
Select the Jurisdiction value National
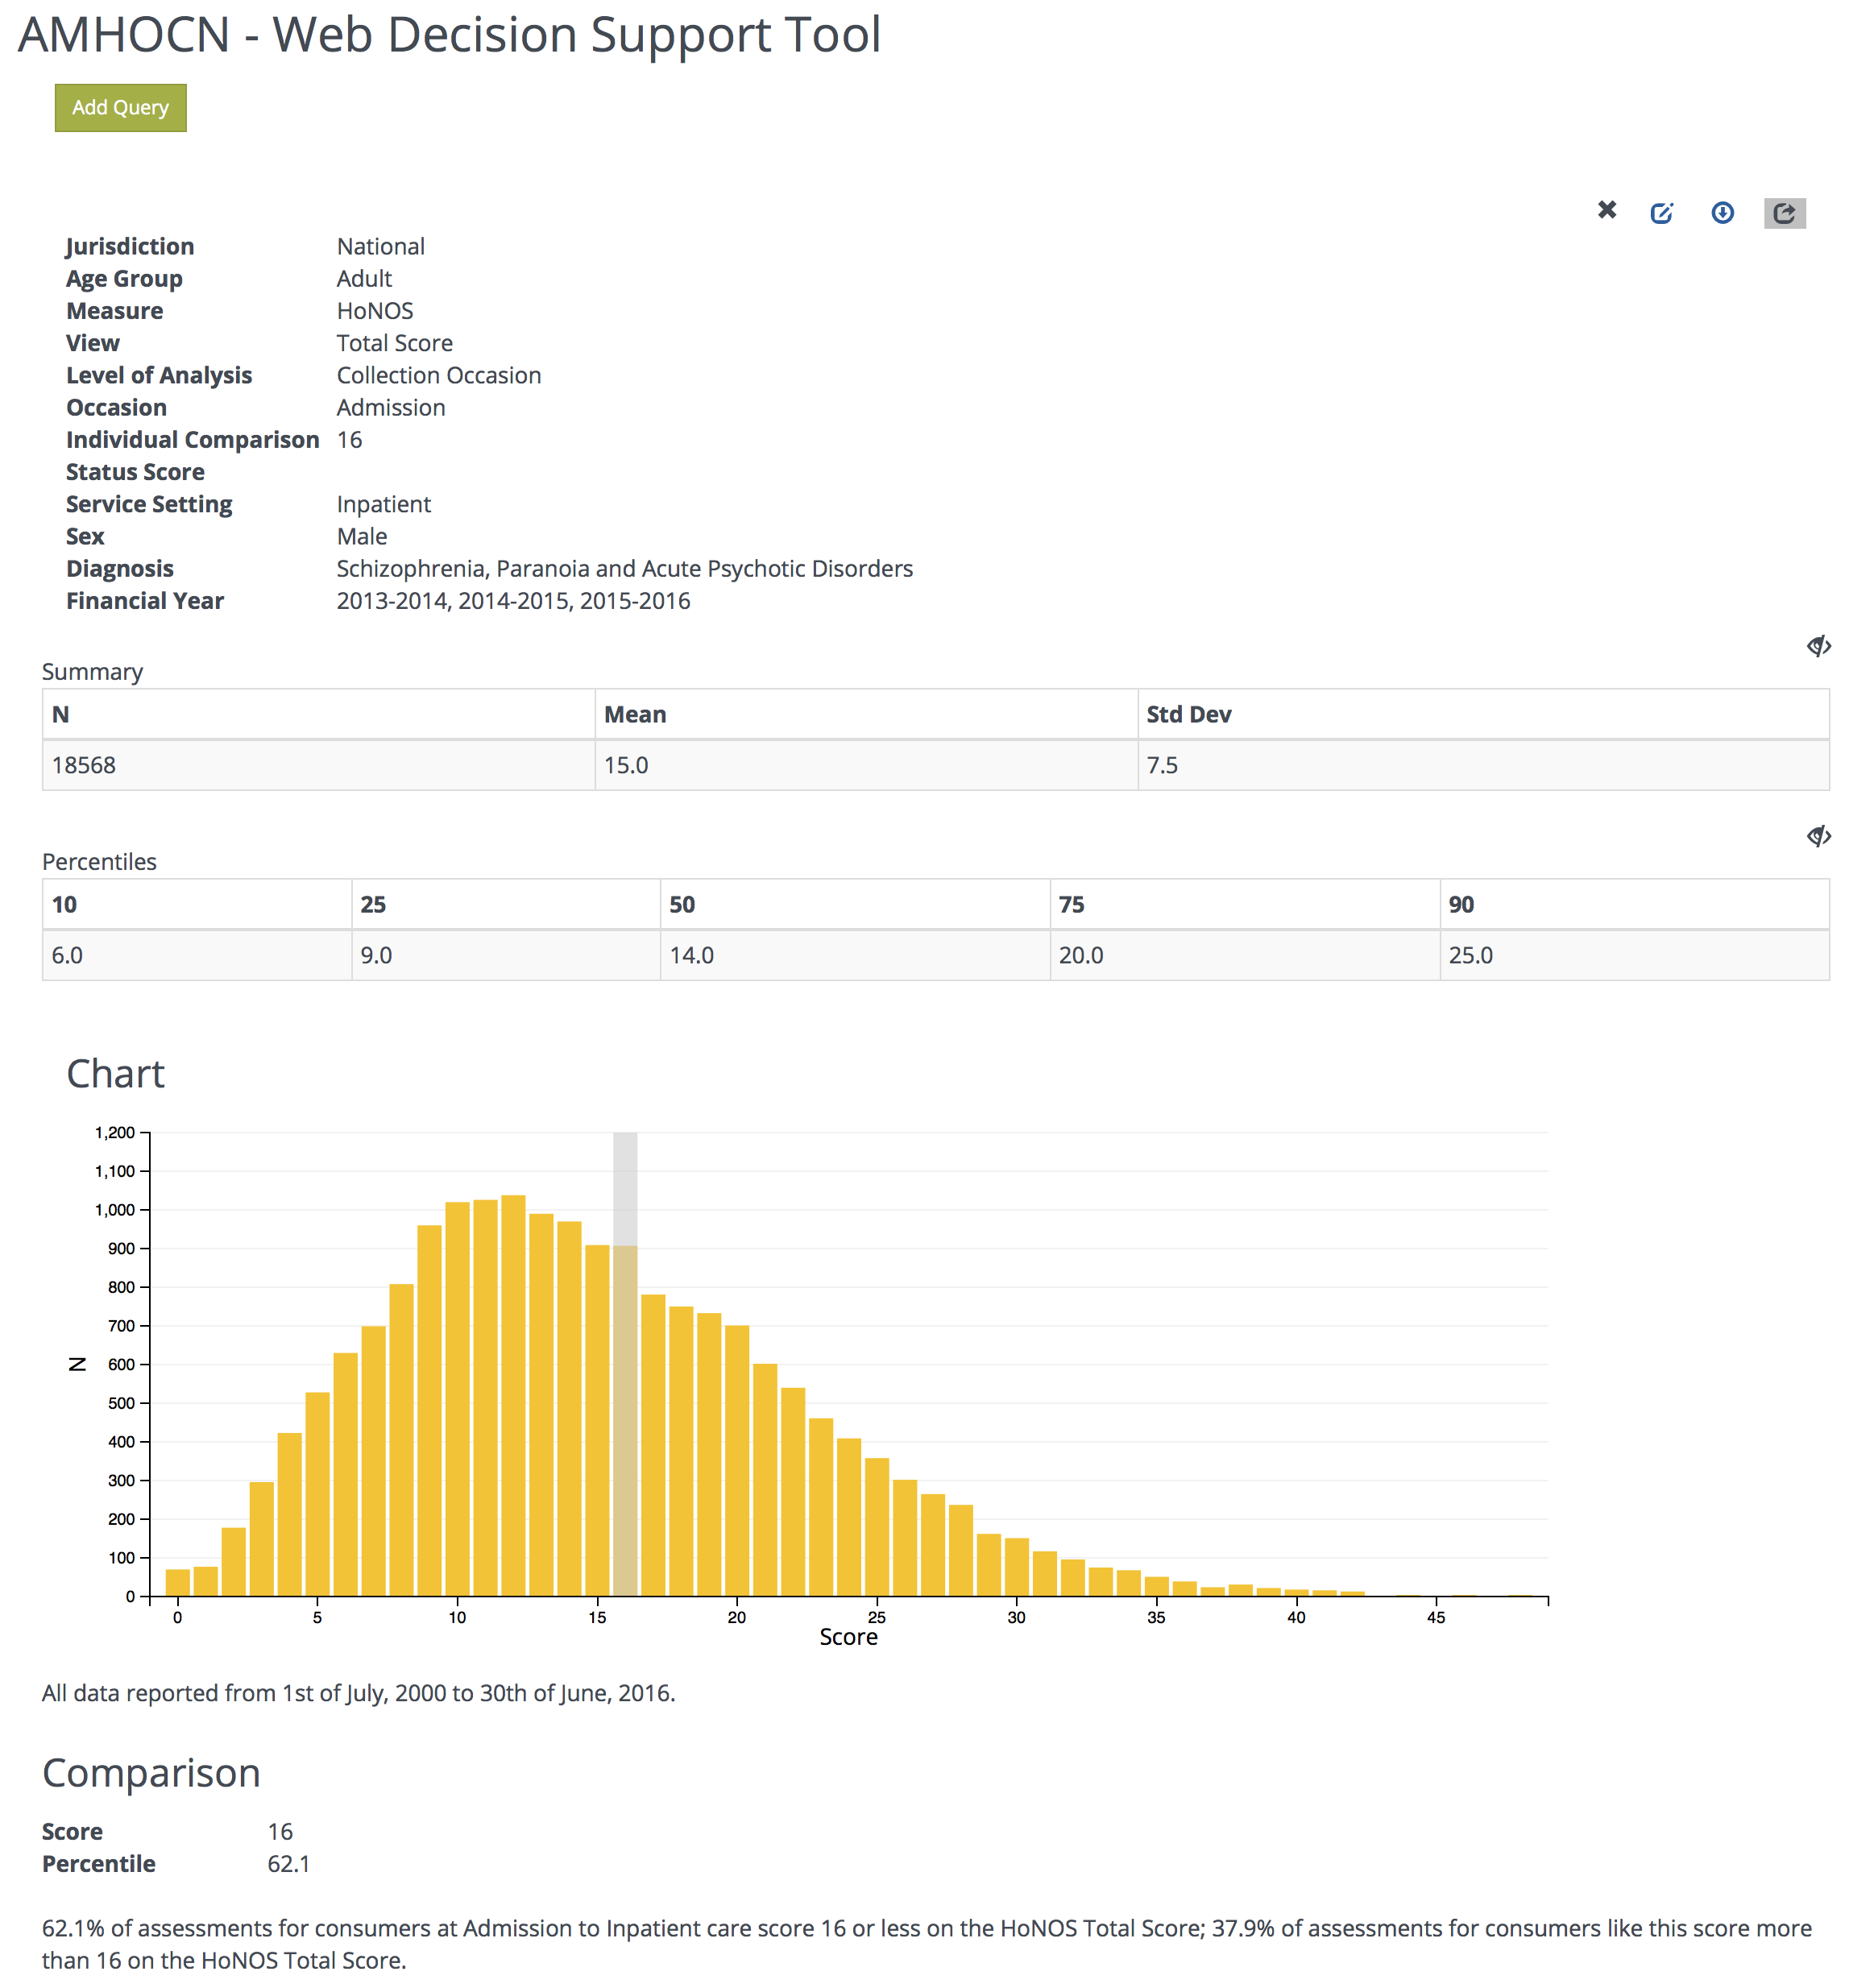[x=380, y=246]
